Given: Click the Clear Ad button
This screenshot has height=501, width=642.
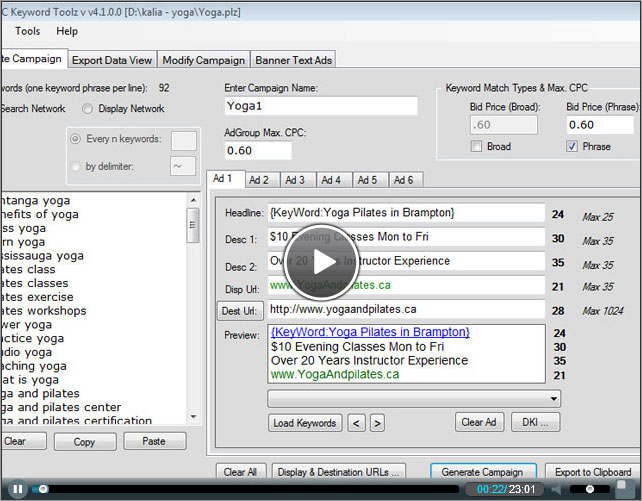Looking at the screenshot, I should pos(479,422).
